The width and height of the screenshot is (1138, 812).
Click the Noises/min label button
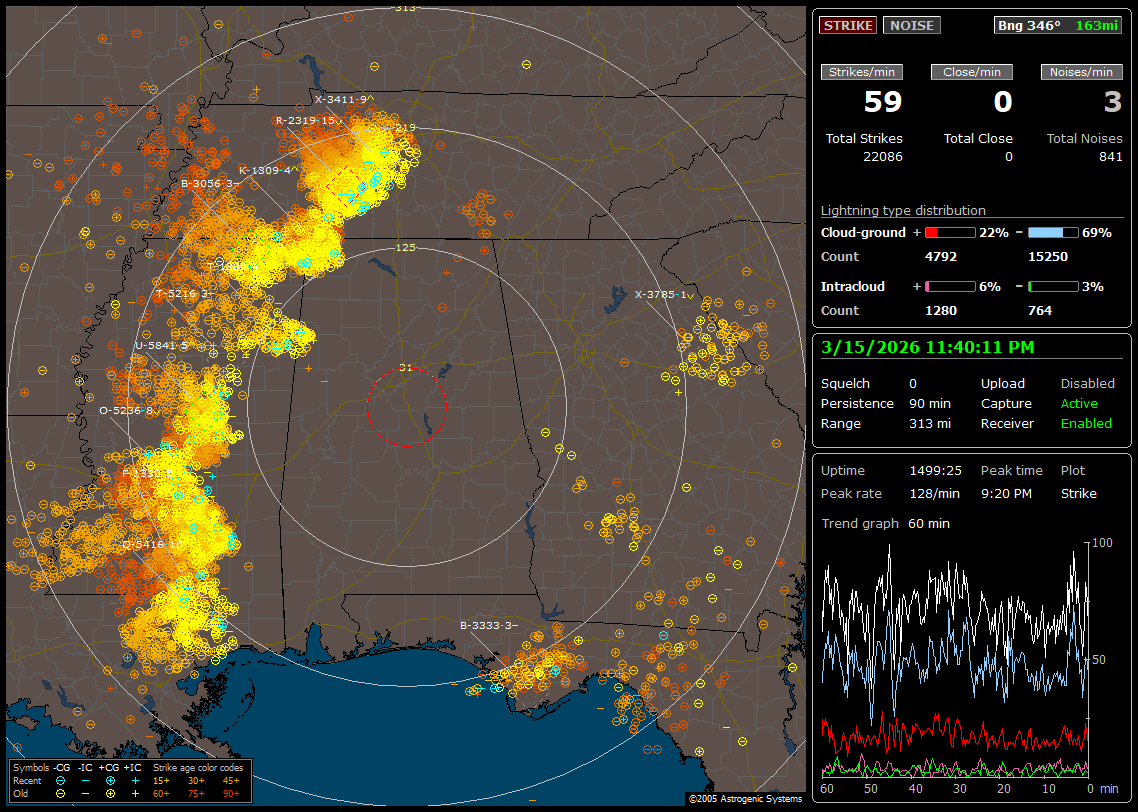(x=1081, y=72)
